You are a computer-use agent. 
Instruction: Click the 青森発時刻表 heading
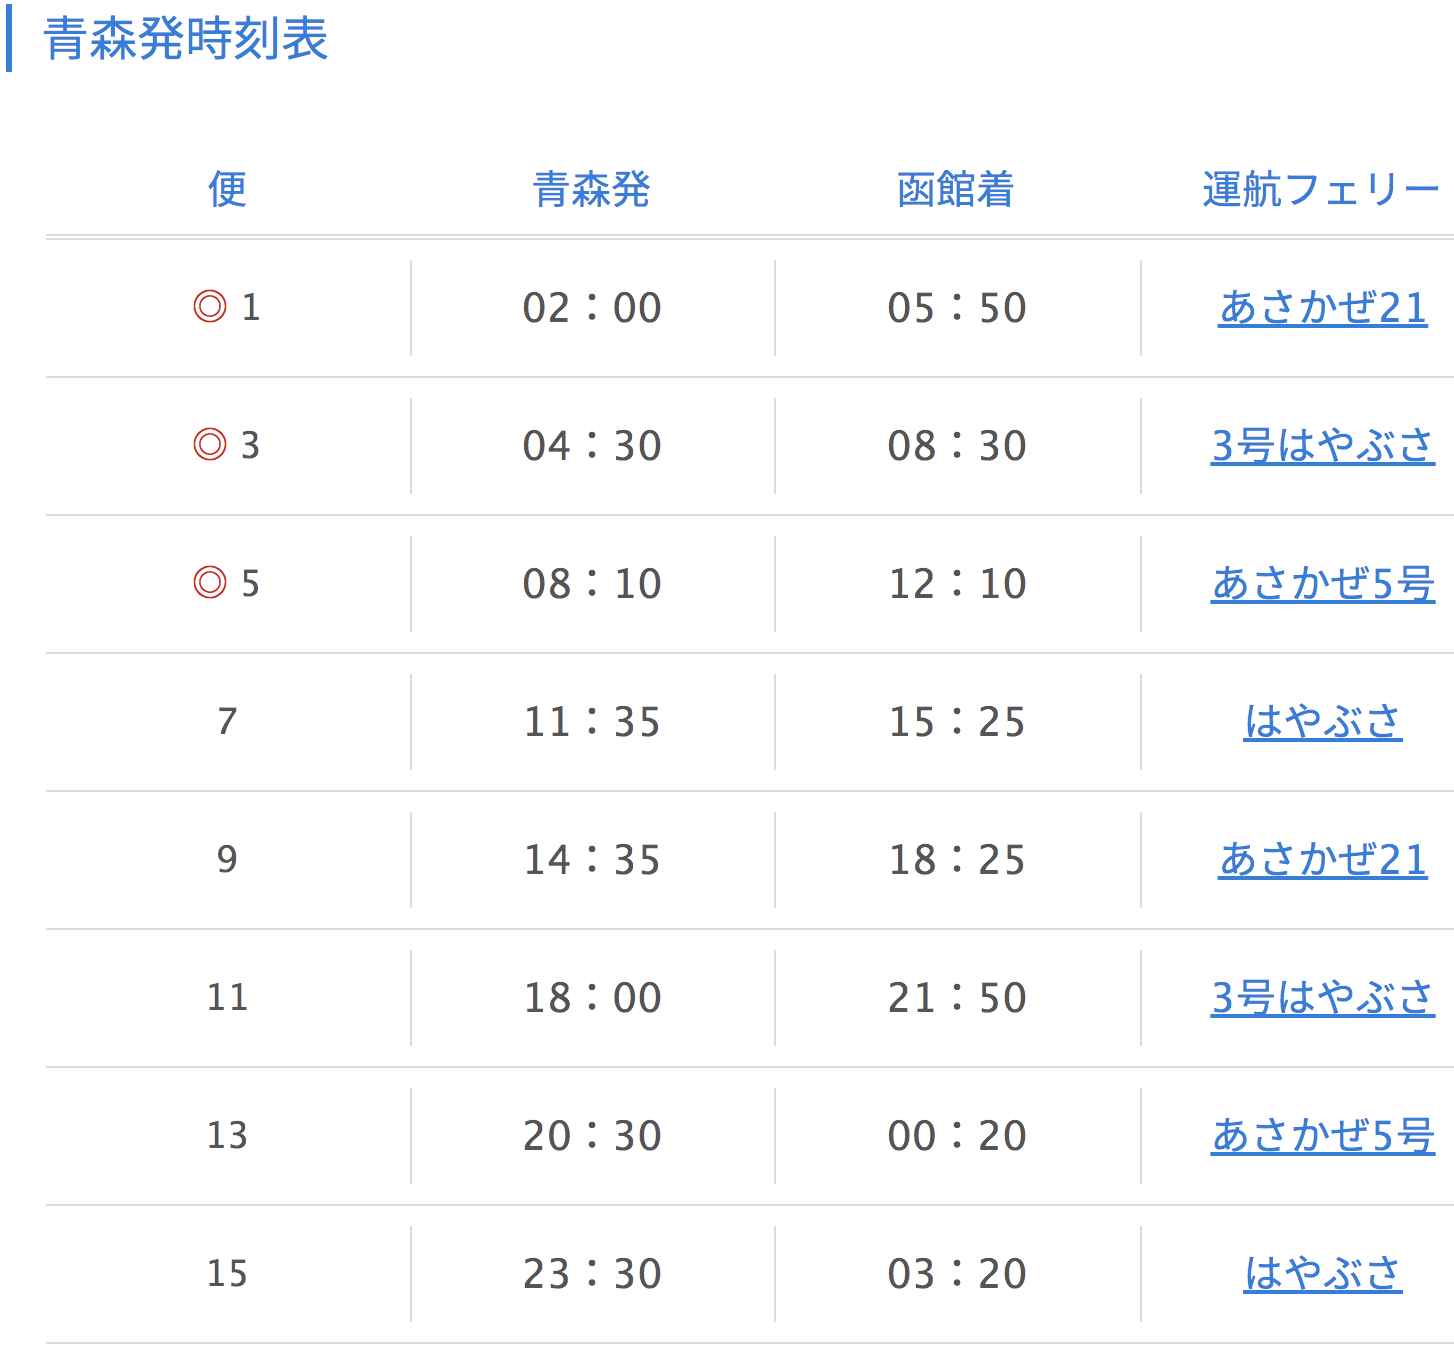[186, 40]
